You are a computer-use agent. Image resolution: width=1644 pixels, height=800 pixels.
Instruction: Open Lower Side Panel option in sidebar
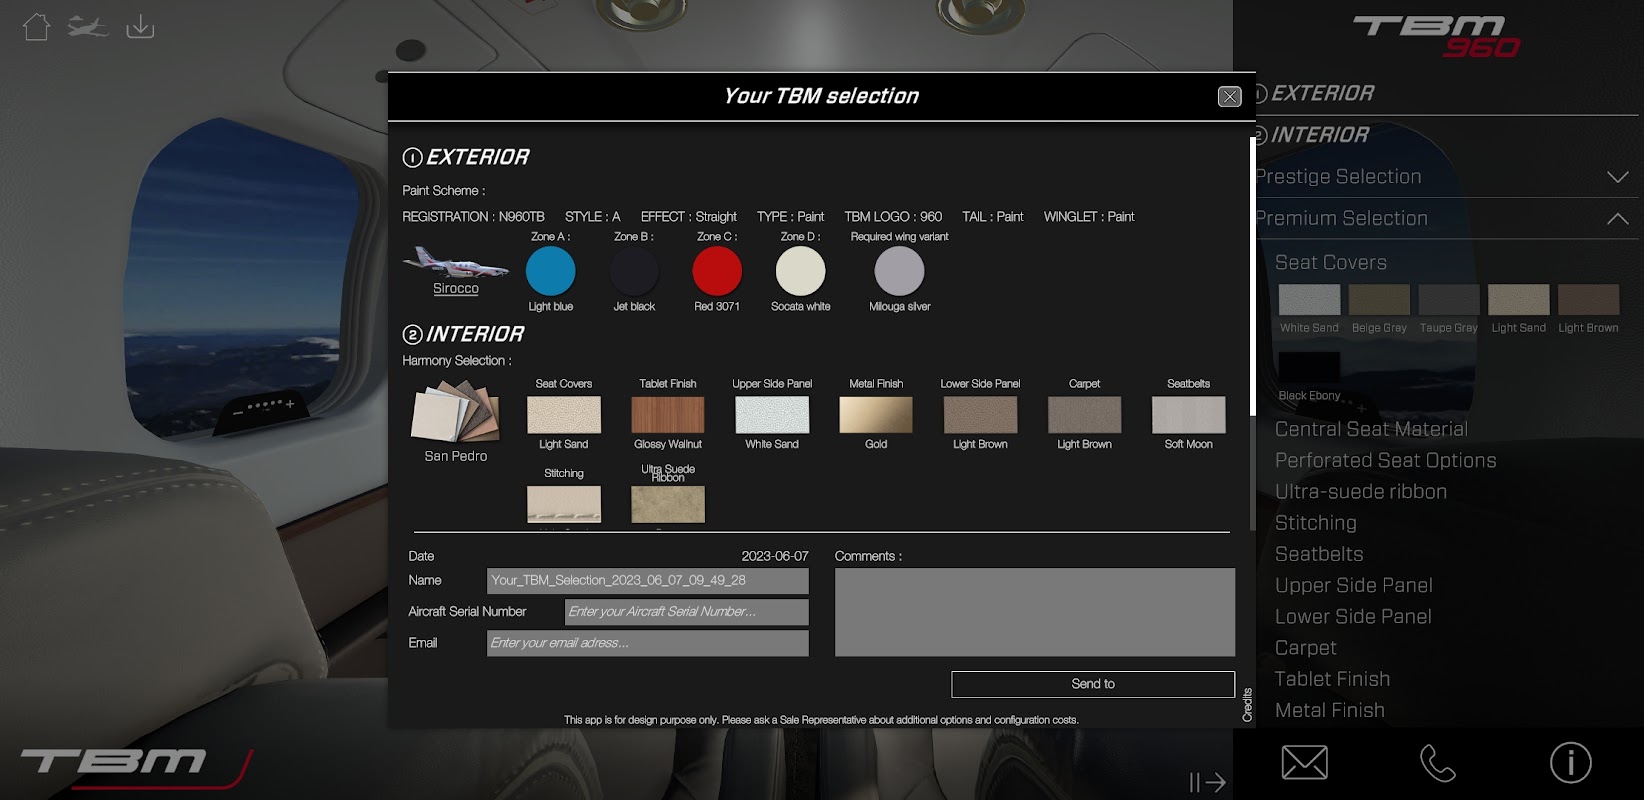tap(1353, 616)
